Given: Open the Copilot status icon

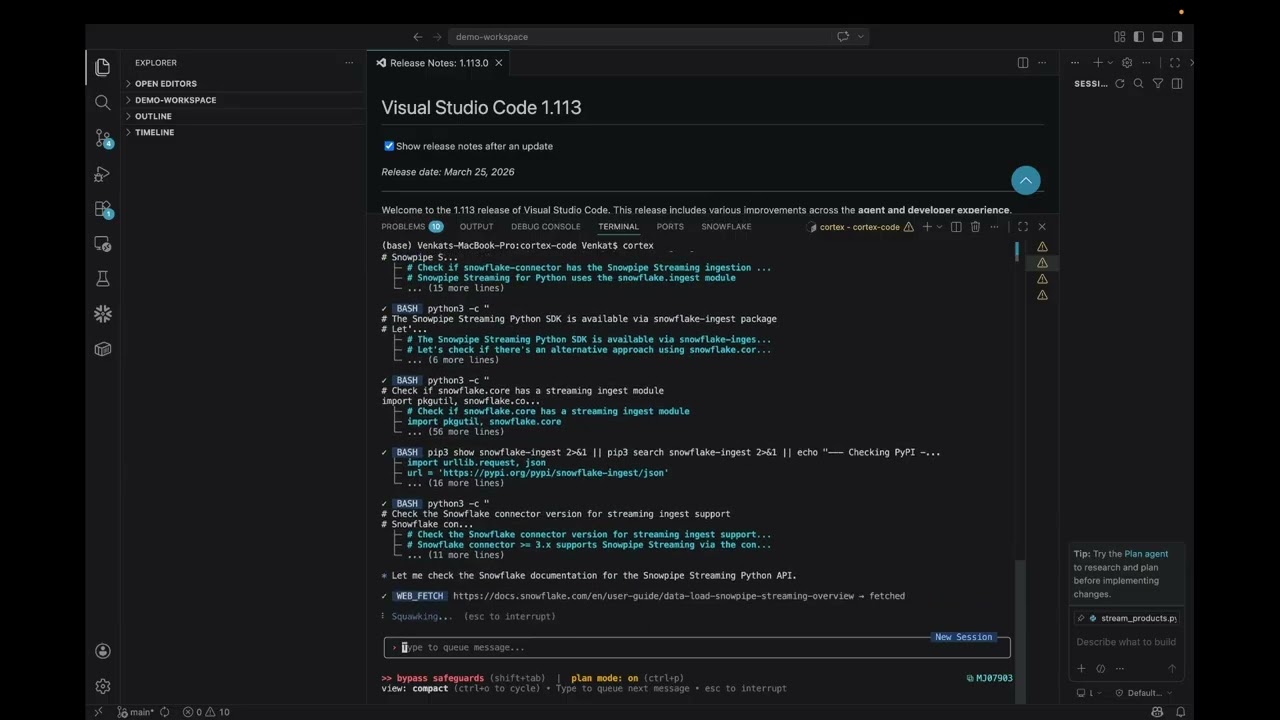Looking at the screenshot, I should tap(1157, 712).
